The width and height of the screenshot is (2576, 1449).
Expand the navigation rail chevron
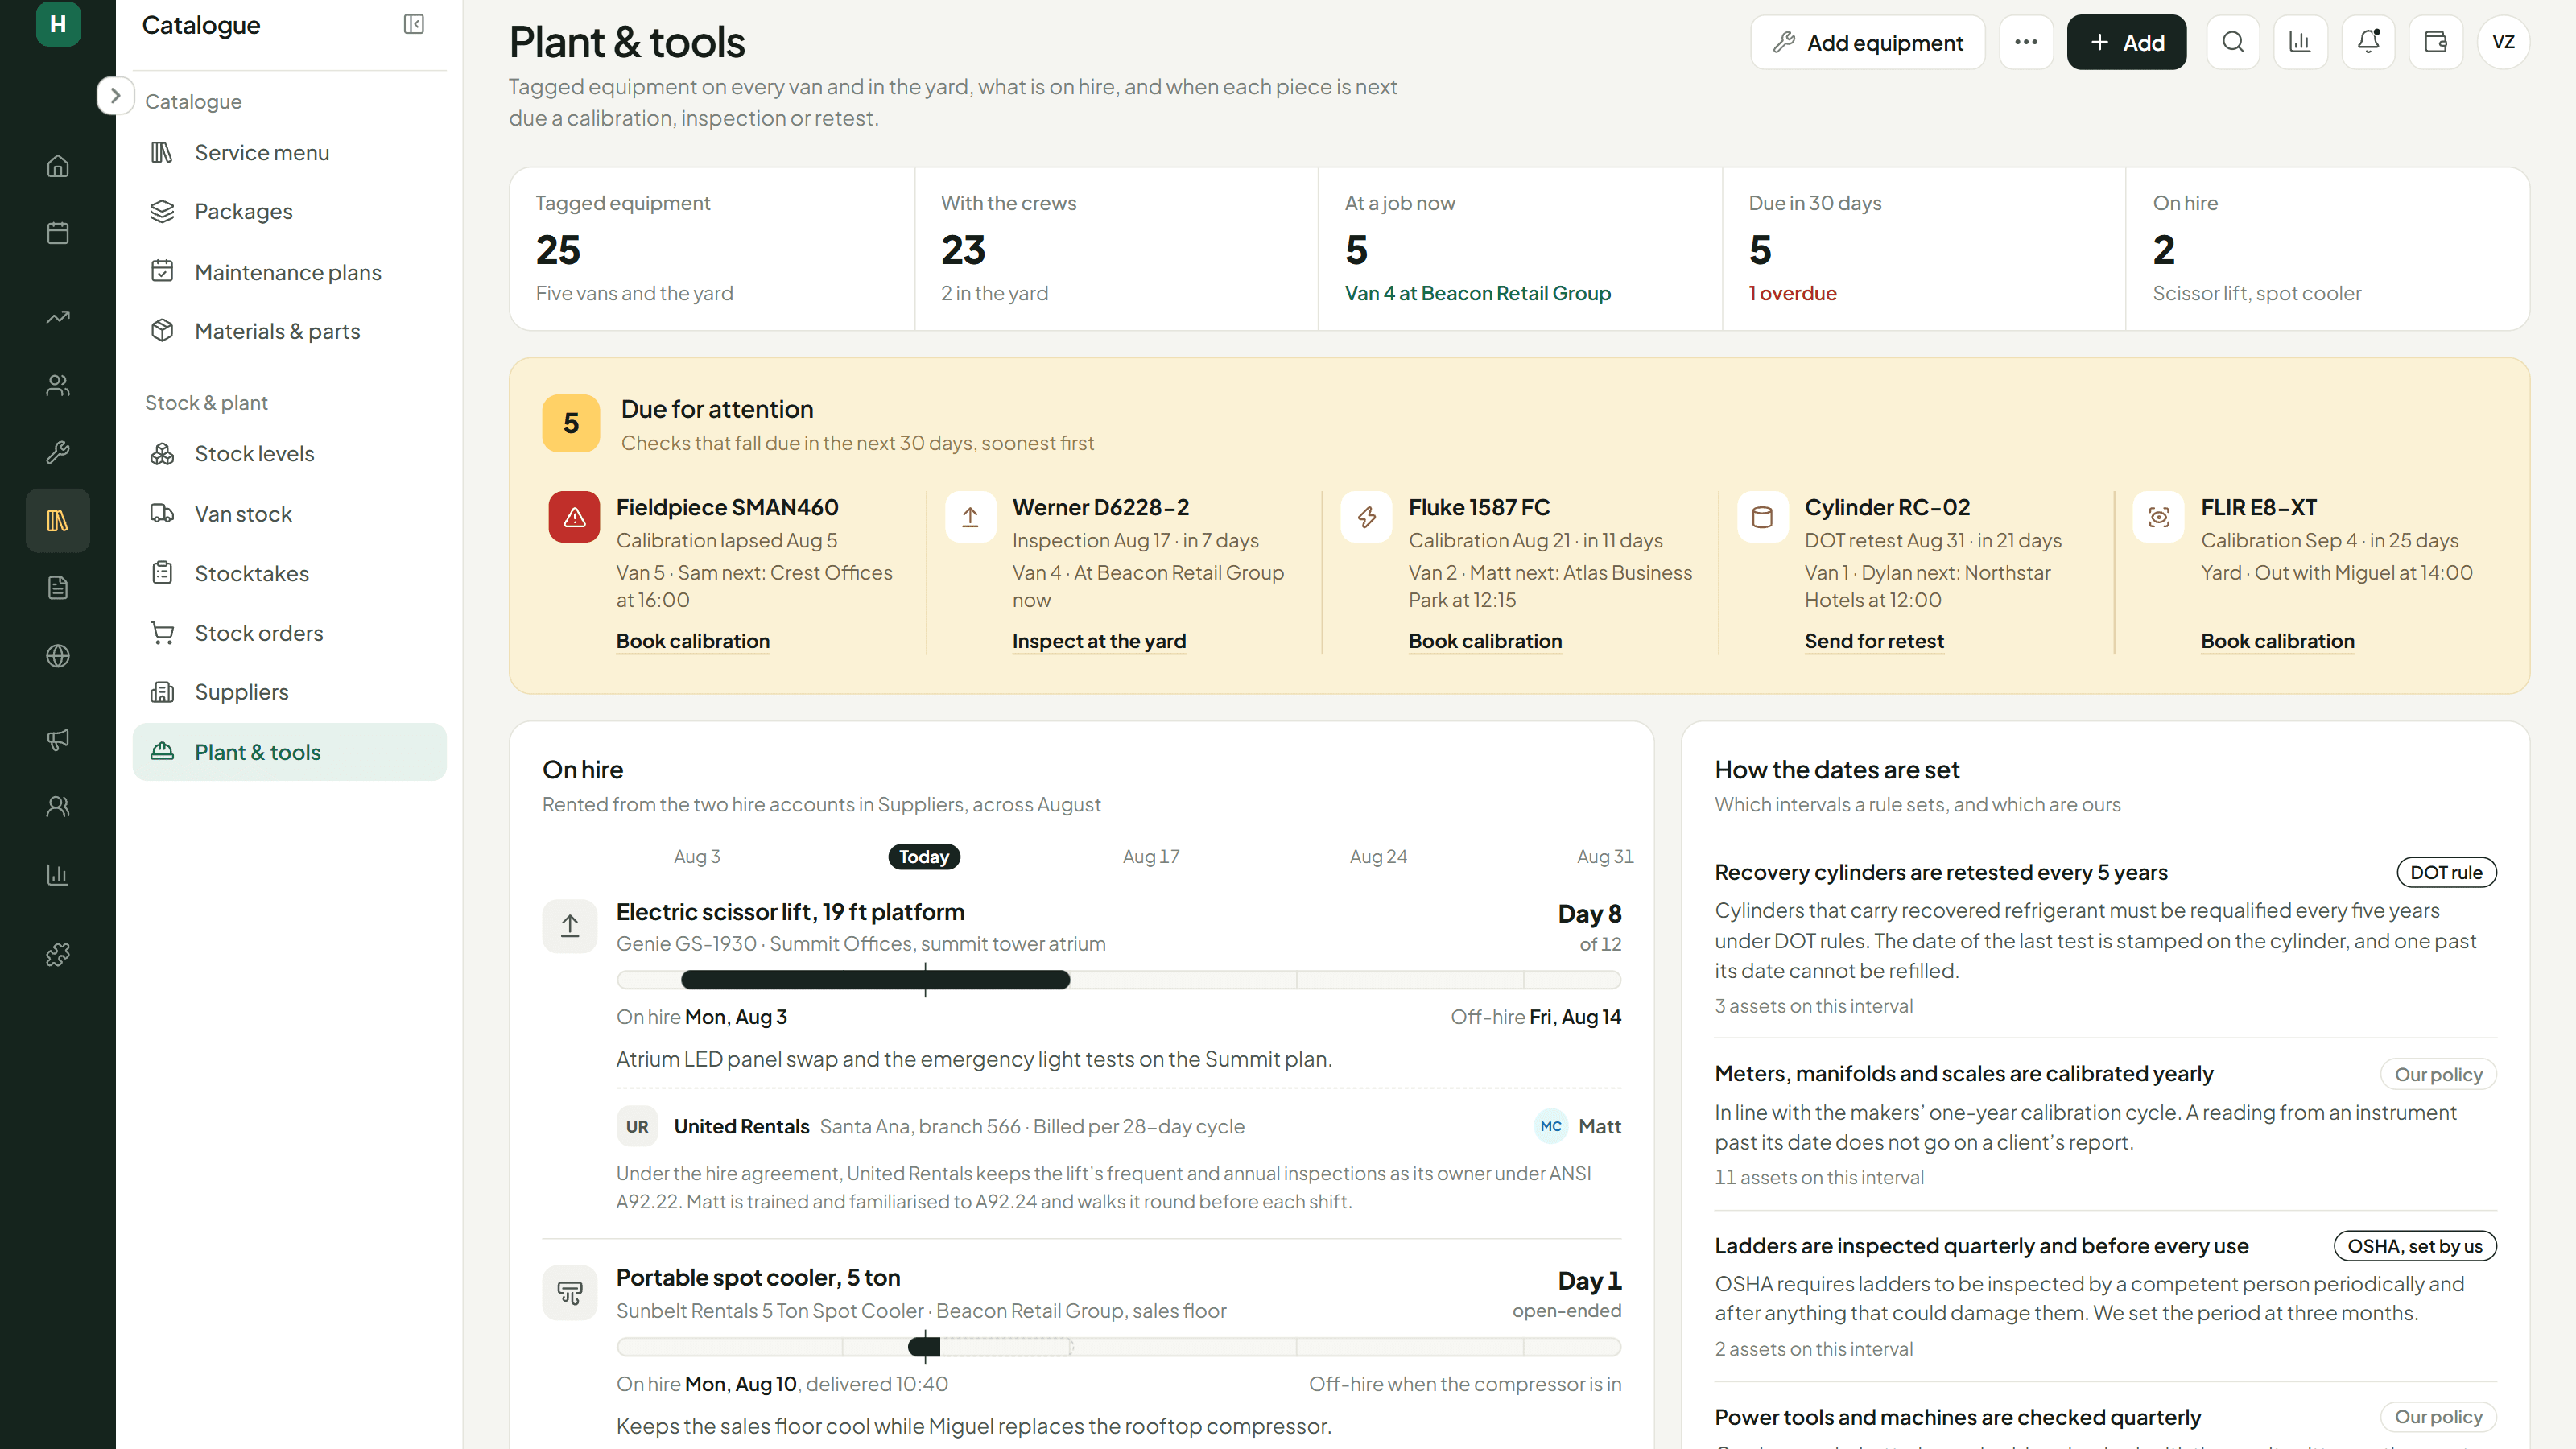pyautogui.click(x=115, y=95)
